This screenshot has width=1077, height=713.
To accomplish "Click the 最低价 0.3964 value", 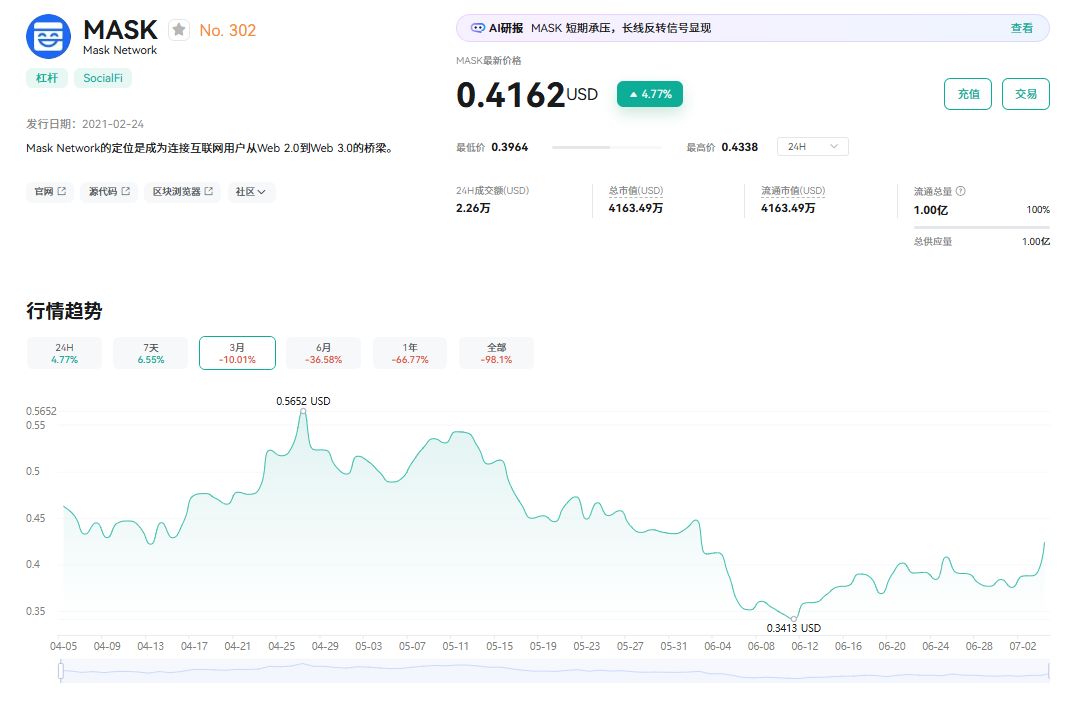I will [510, 147].
